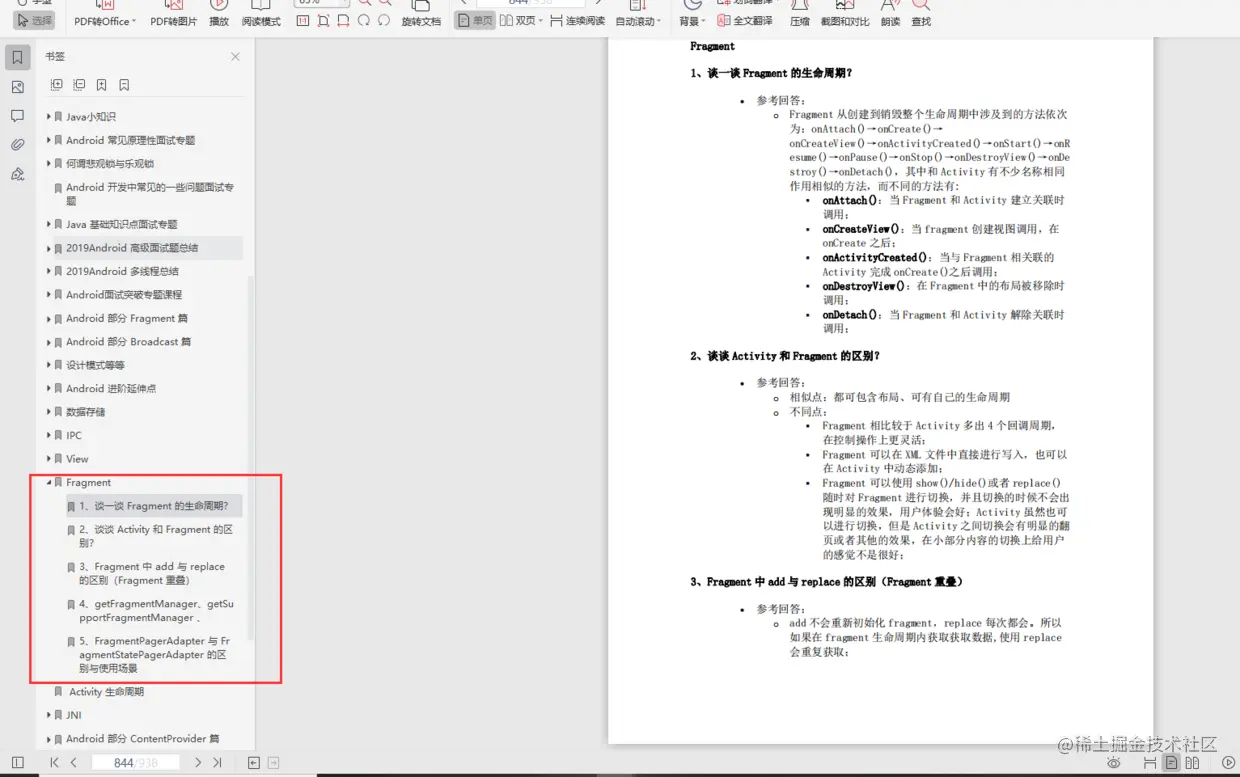
Task: Go to the first page button
Action: point(54,763)
